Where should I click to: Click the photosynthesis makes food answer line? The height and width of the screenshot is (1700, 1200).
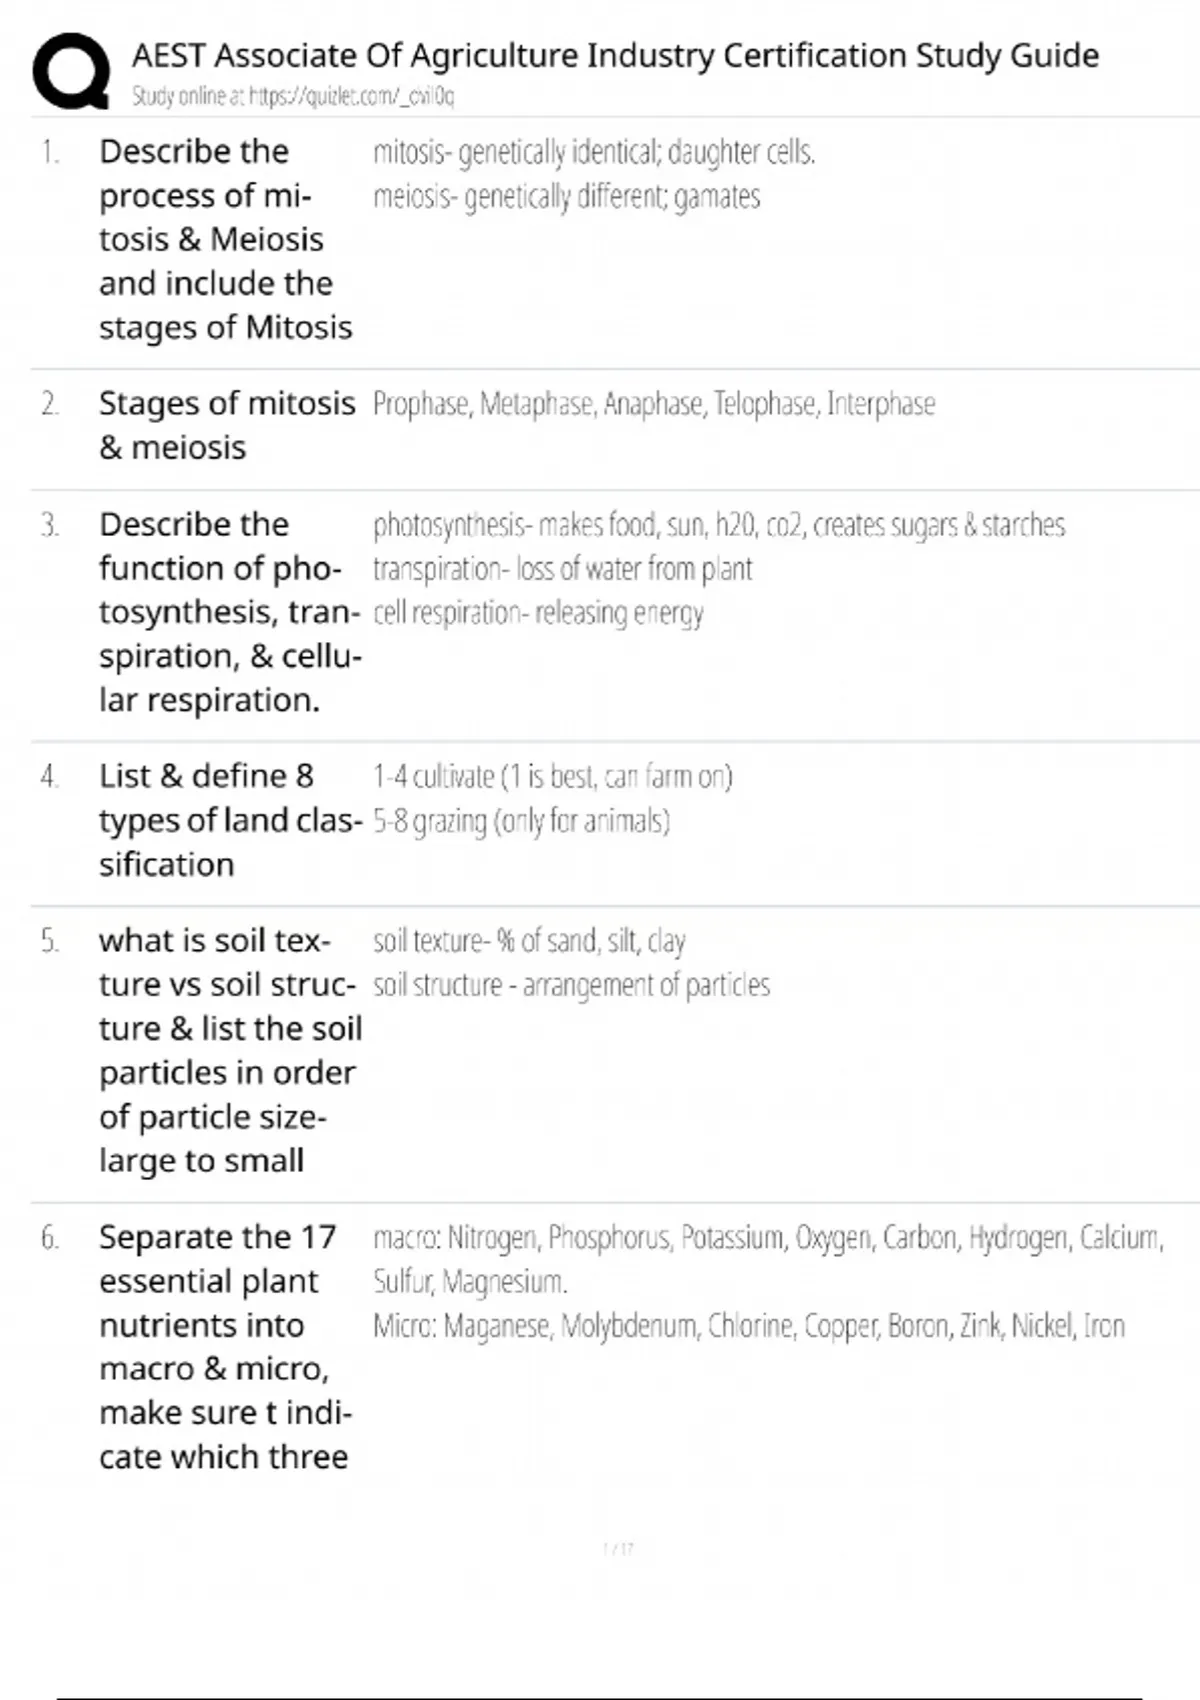tap(718, 525)
